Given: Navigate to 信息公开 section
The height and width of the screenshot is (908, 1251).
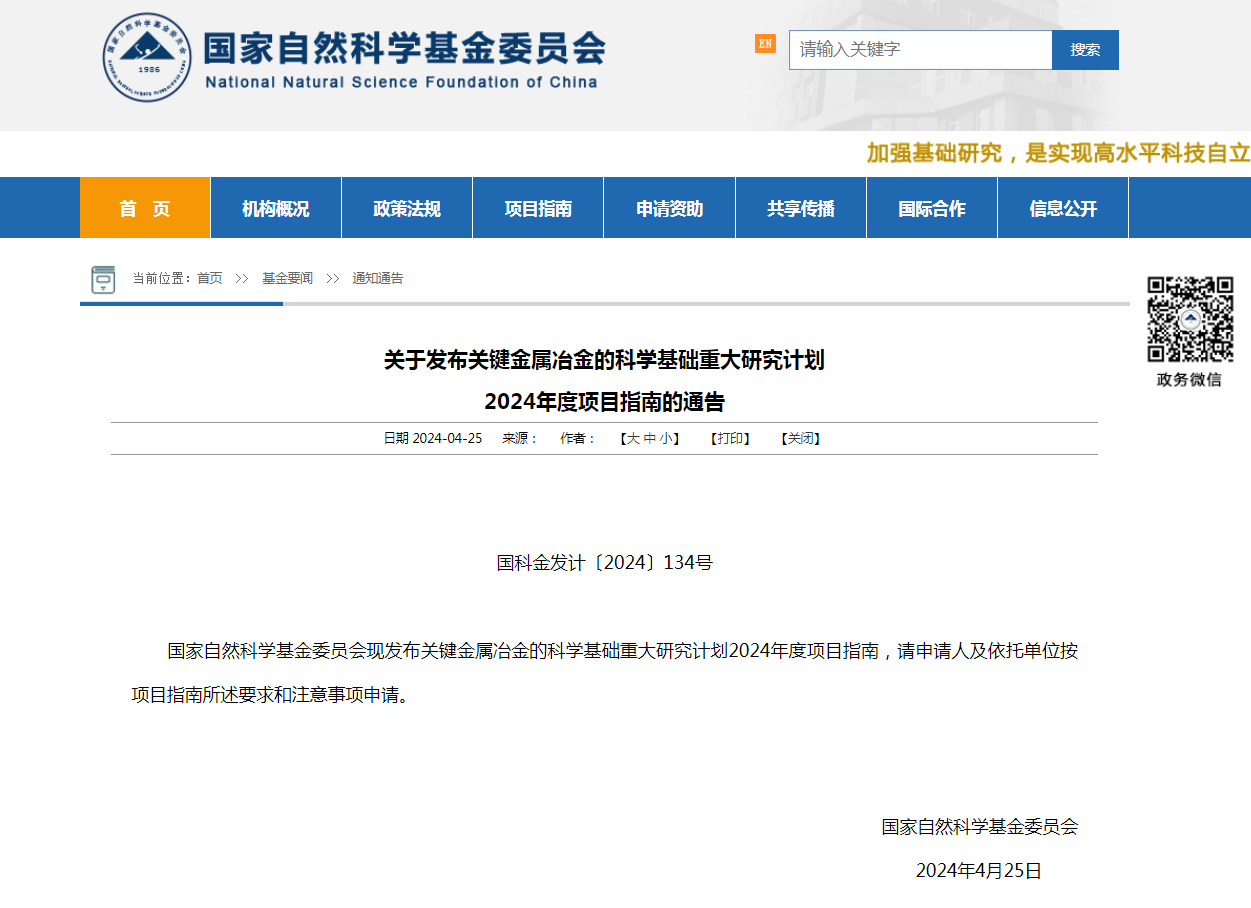Looking at the screenshot, I should click(x=1063, y=208).
